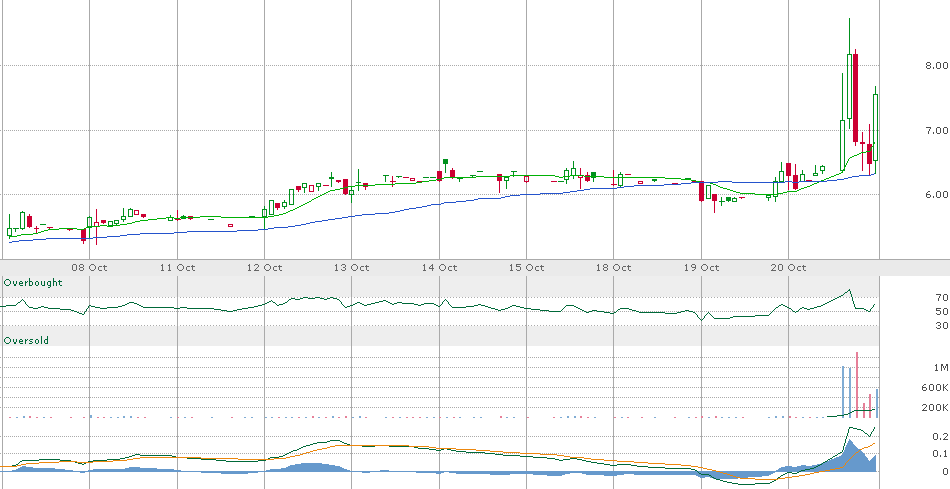This screenshot has height=489, width=950.
Task: Click the 7.00 price axis label
Action: point(936,130)
